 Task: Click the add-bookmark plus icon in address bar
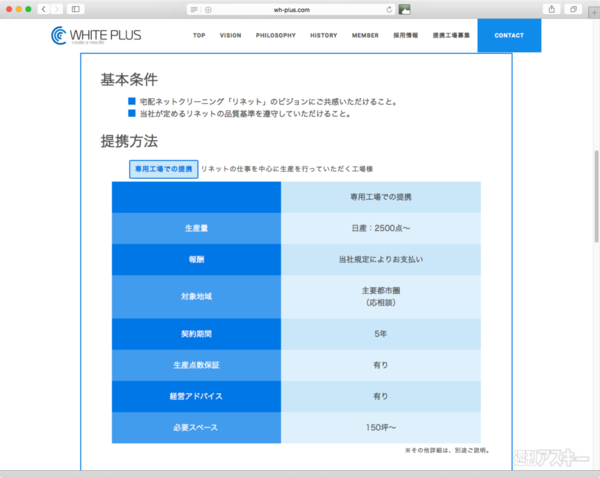tap(208, 10)
